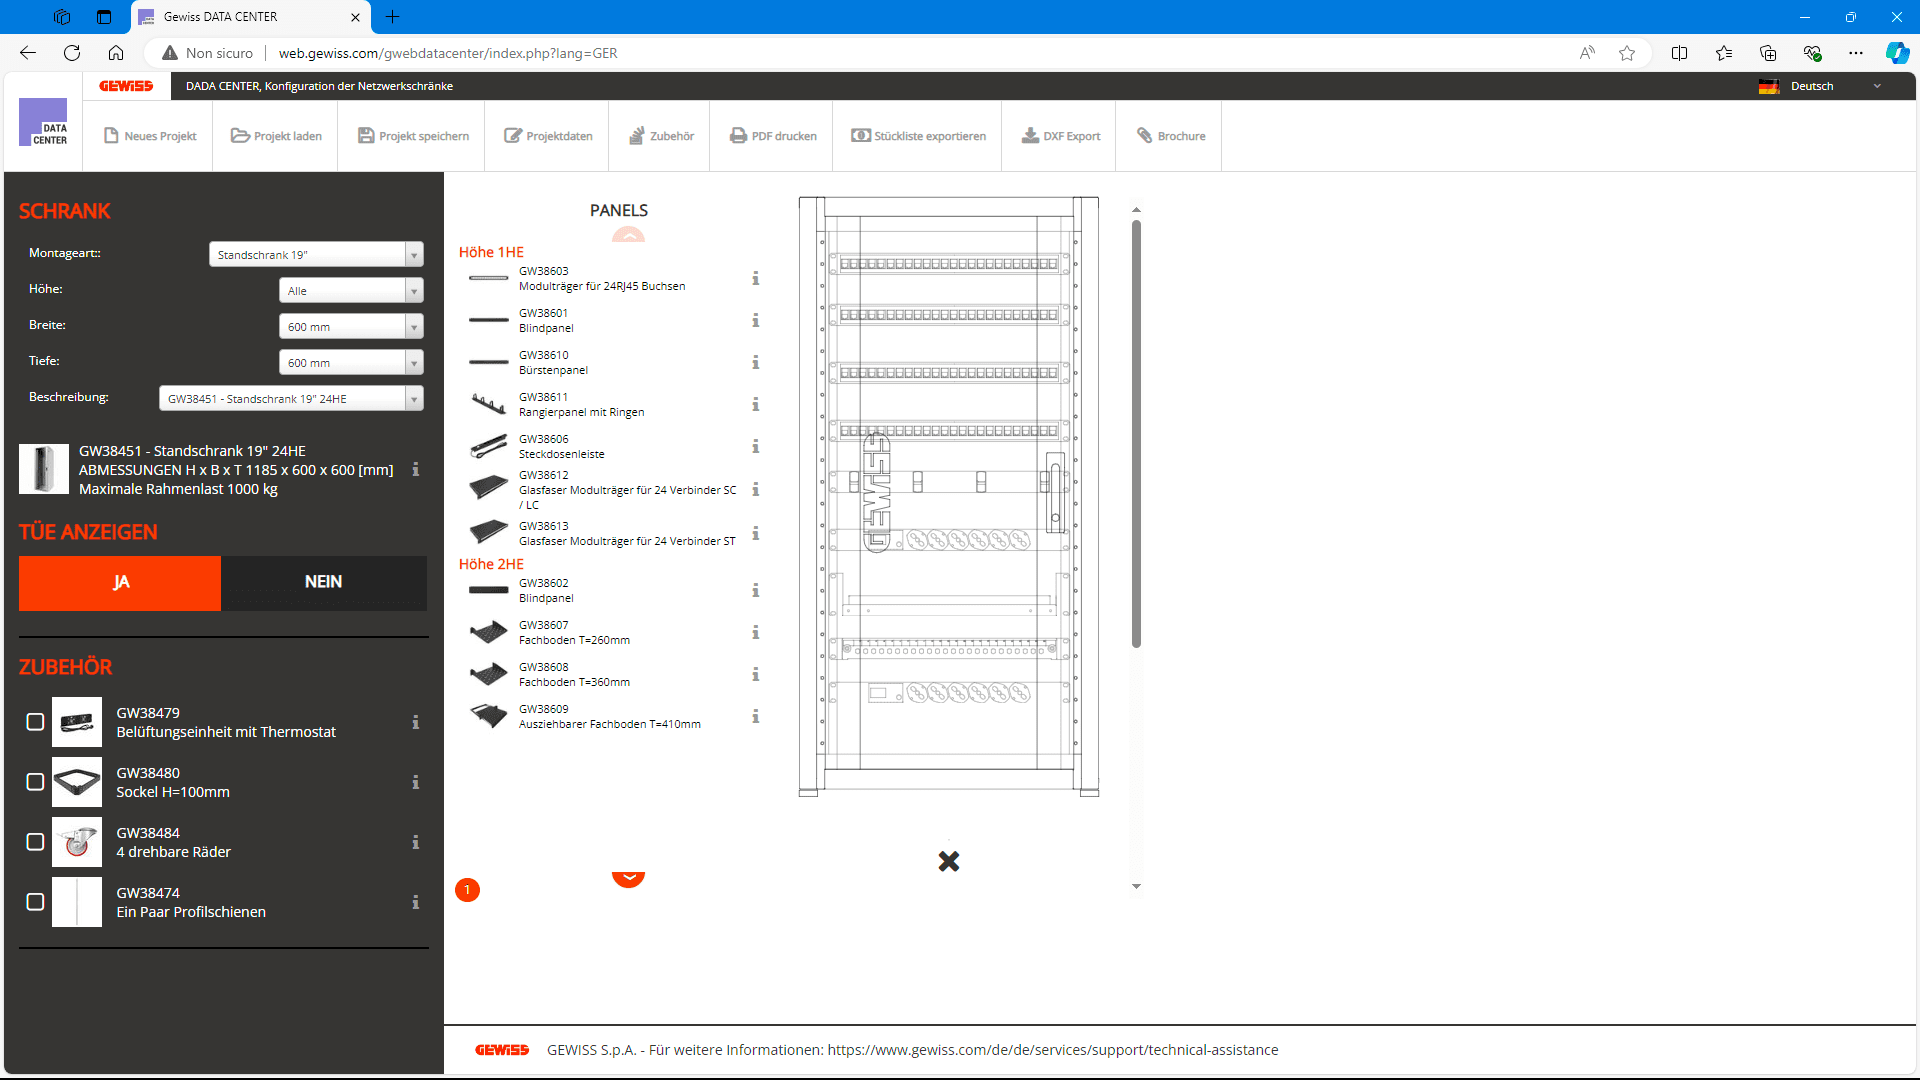Open the Tiefe dropdown

point(351,363)
